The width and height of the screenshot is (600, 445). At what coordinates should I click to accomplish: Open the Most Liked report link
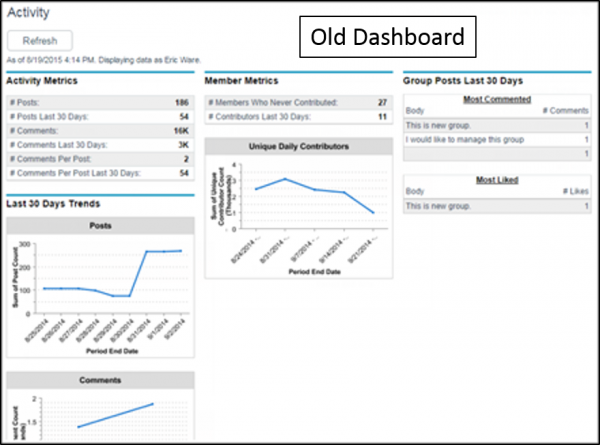coord(497,180)
